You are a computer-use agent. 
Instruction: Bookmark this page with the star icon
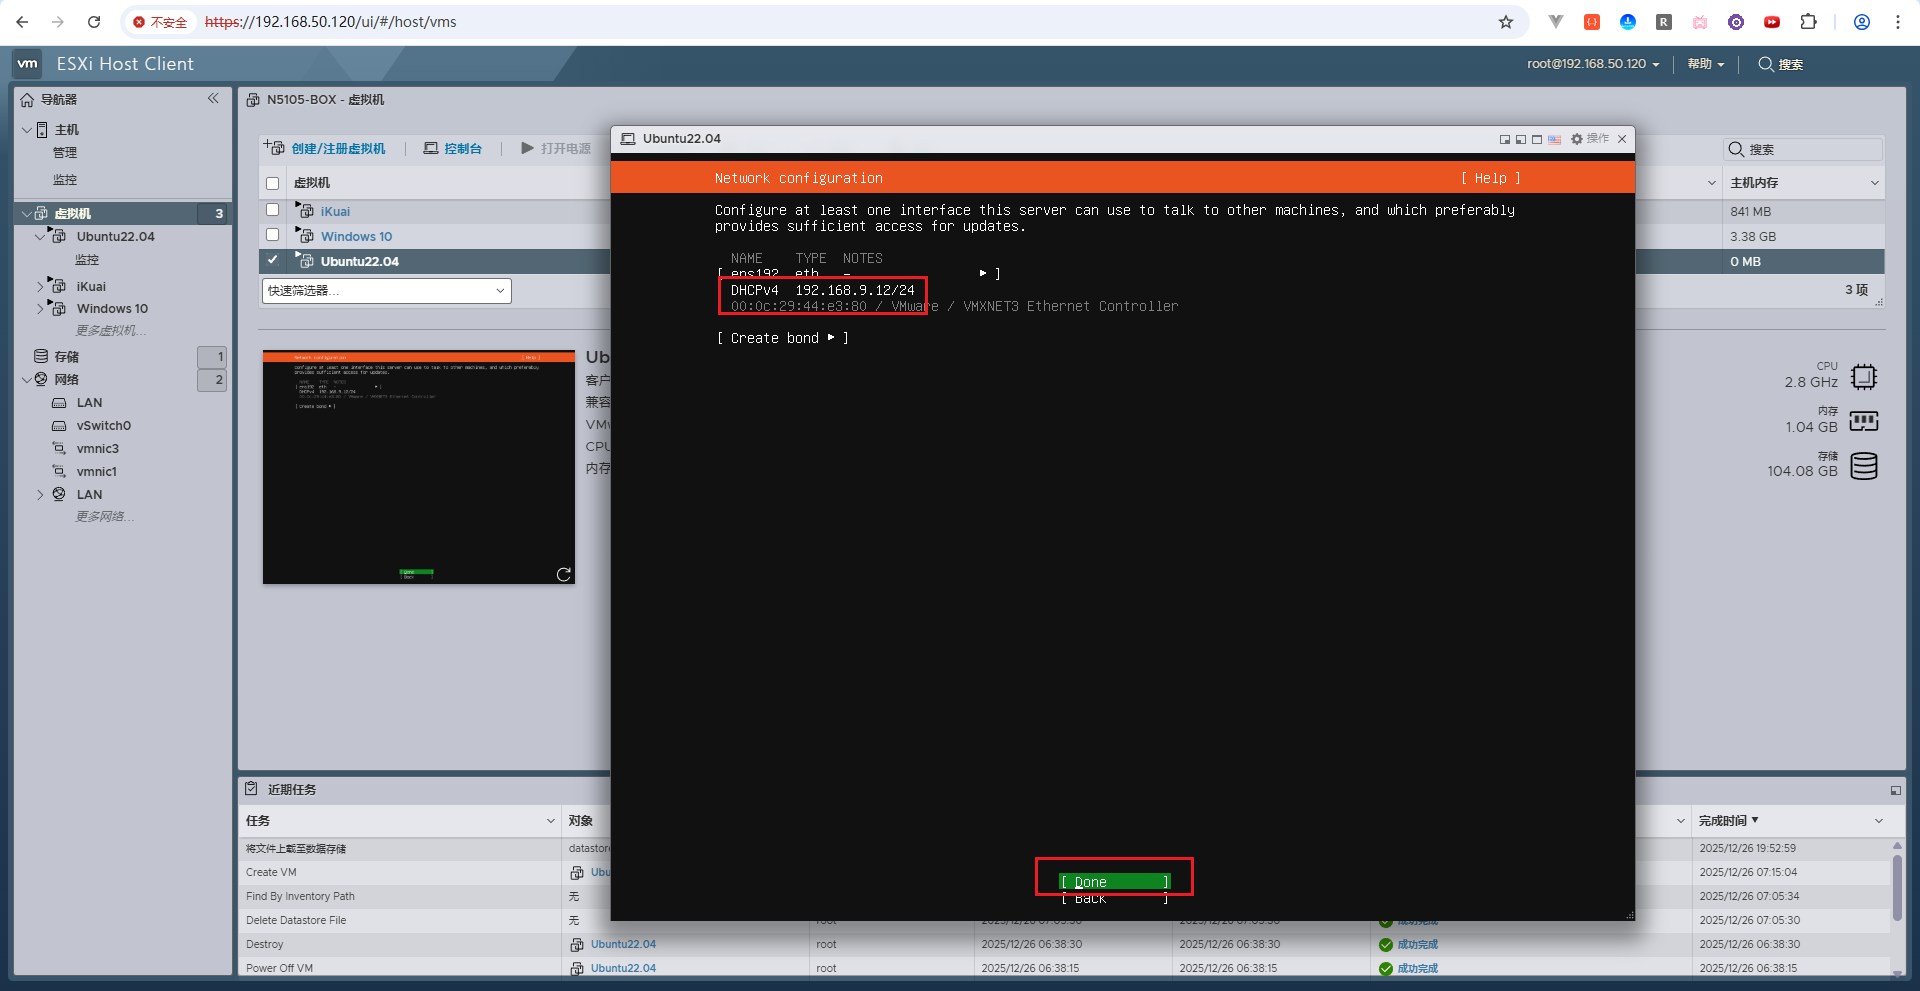coord(1505,22)
